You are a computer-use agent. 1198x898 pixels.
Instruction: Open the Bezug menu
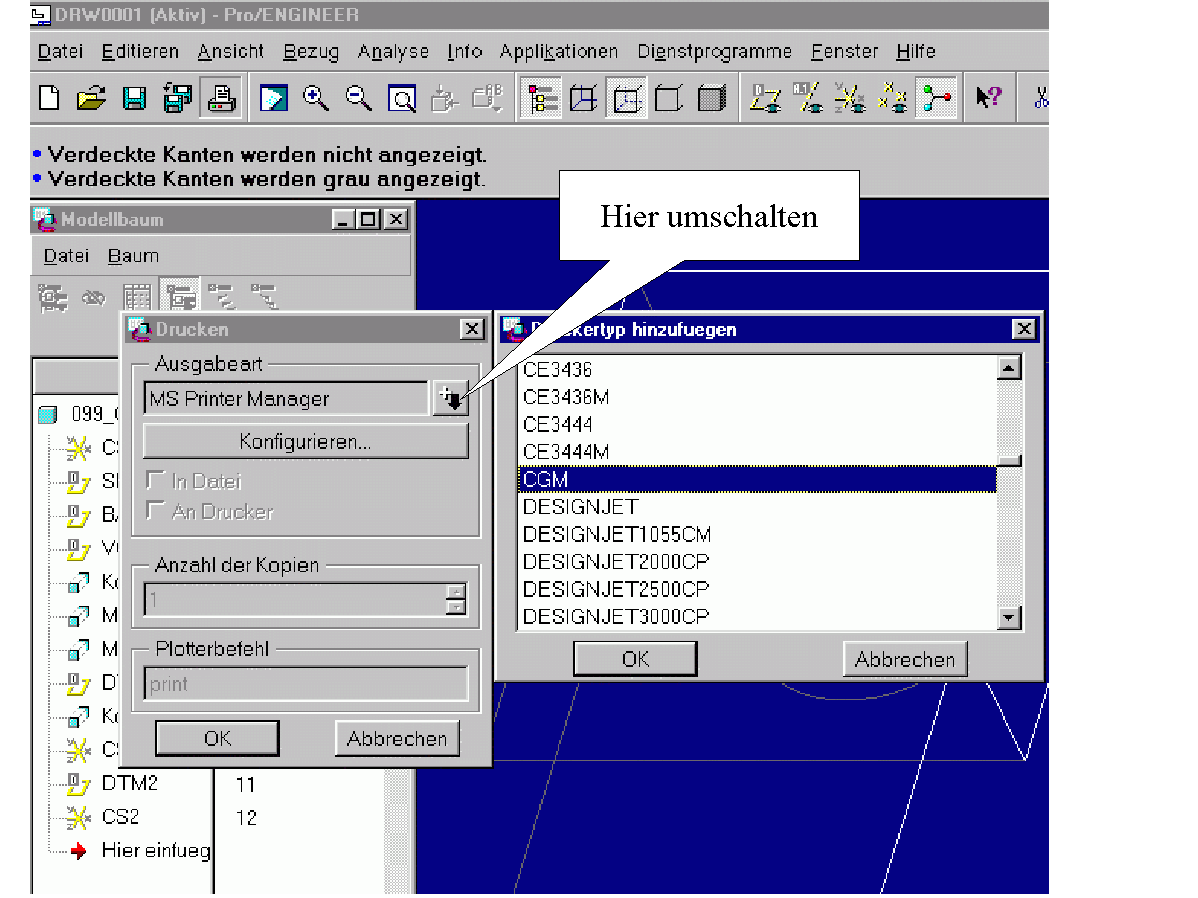coord(311,51)
